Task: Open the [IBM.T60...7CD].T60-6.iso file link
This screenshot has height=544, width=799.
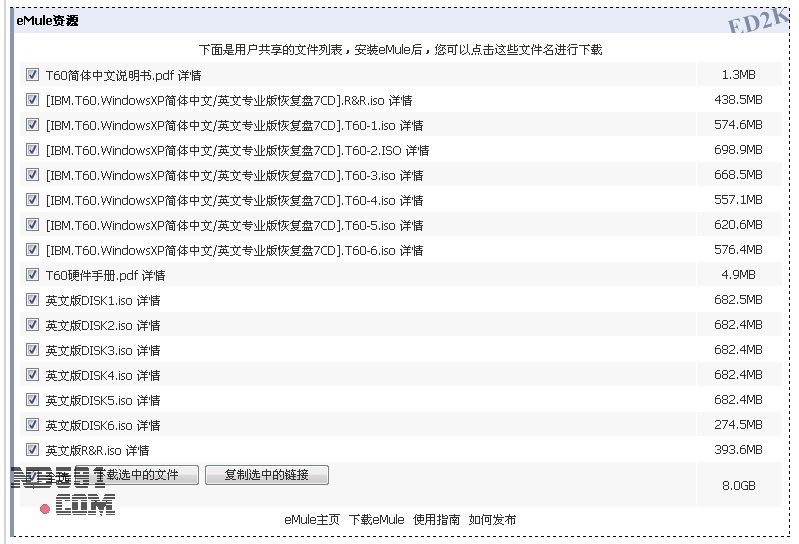Action: click(x=220, y=250)
